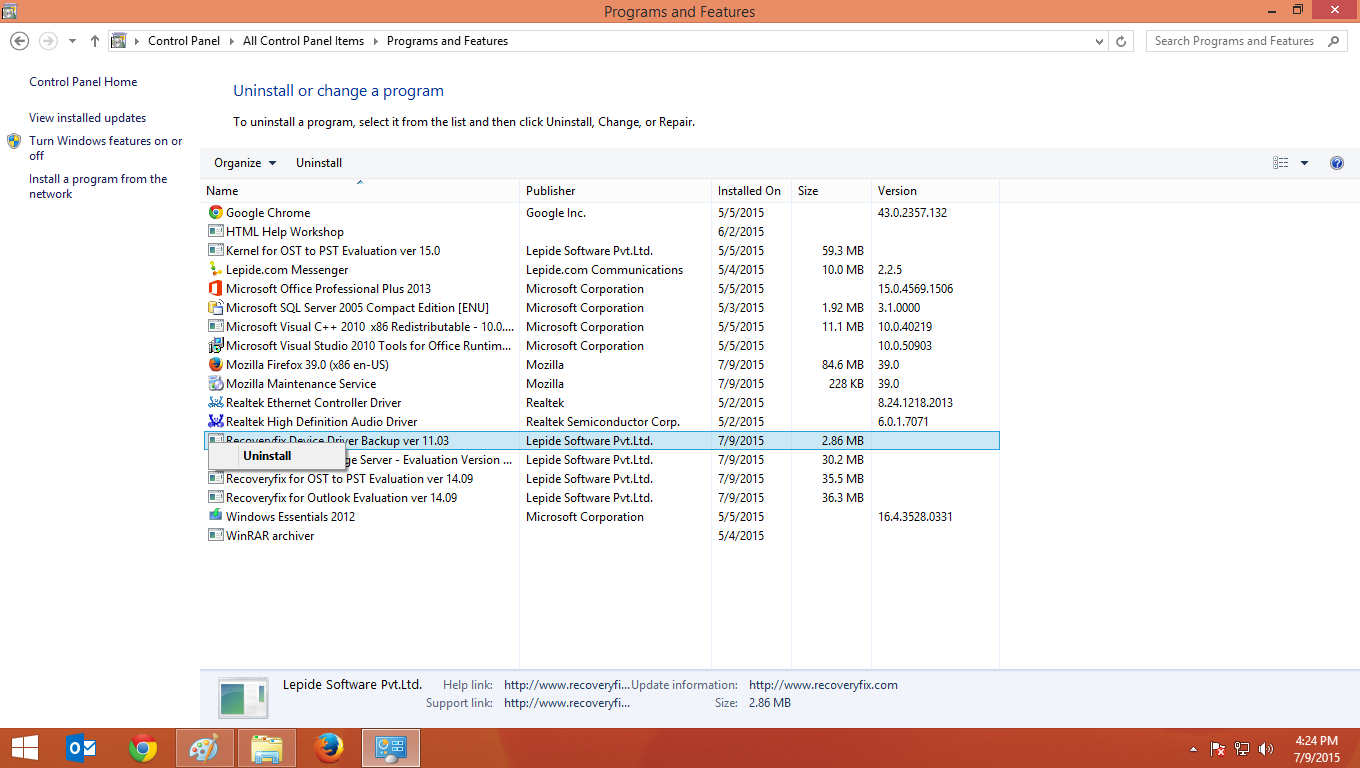This screenshot has height=768, width=1360.
Task: Select Recoveryfix for Outlook Evaluation ver 14.09
Action: (x=601, y=498)
